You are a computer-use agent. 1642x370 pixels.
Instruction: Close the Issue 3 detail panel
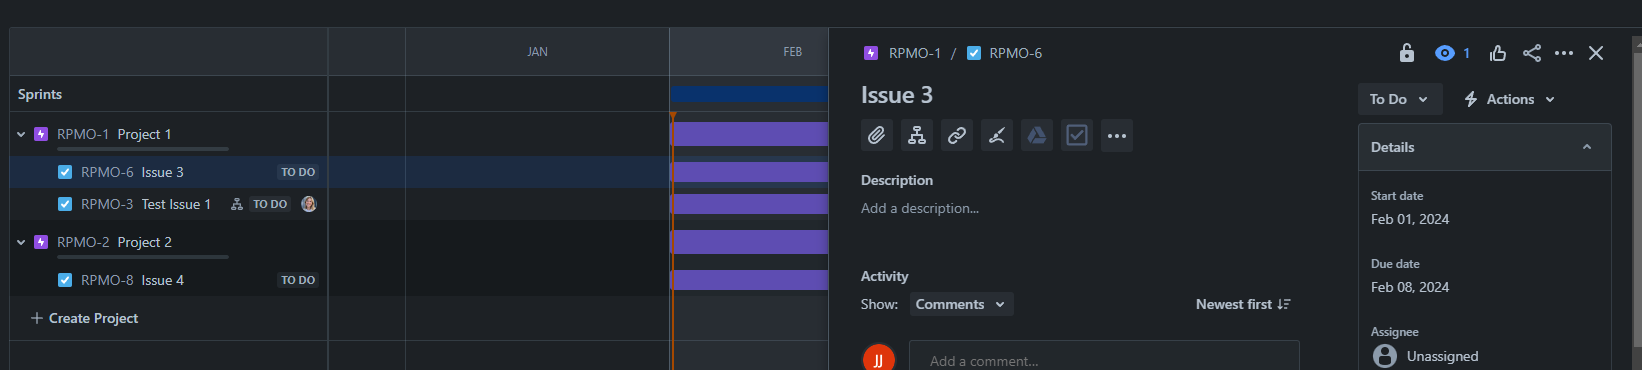tap(1596, 53)
